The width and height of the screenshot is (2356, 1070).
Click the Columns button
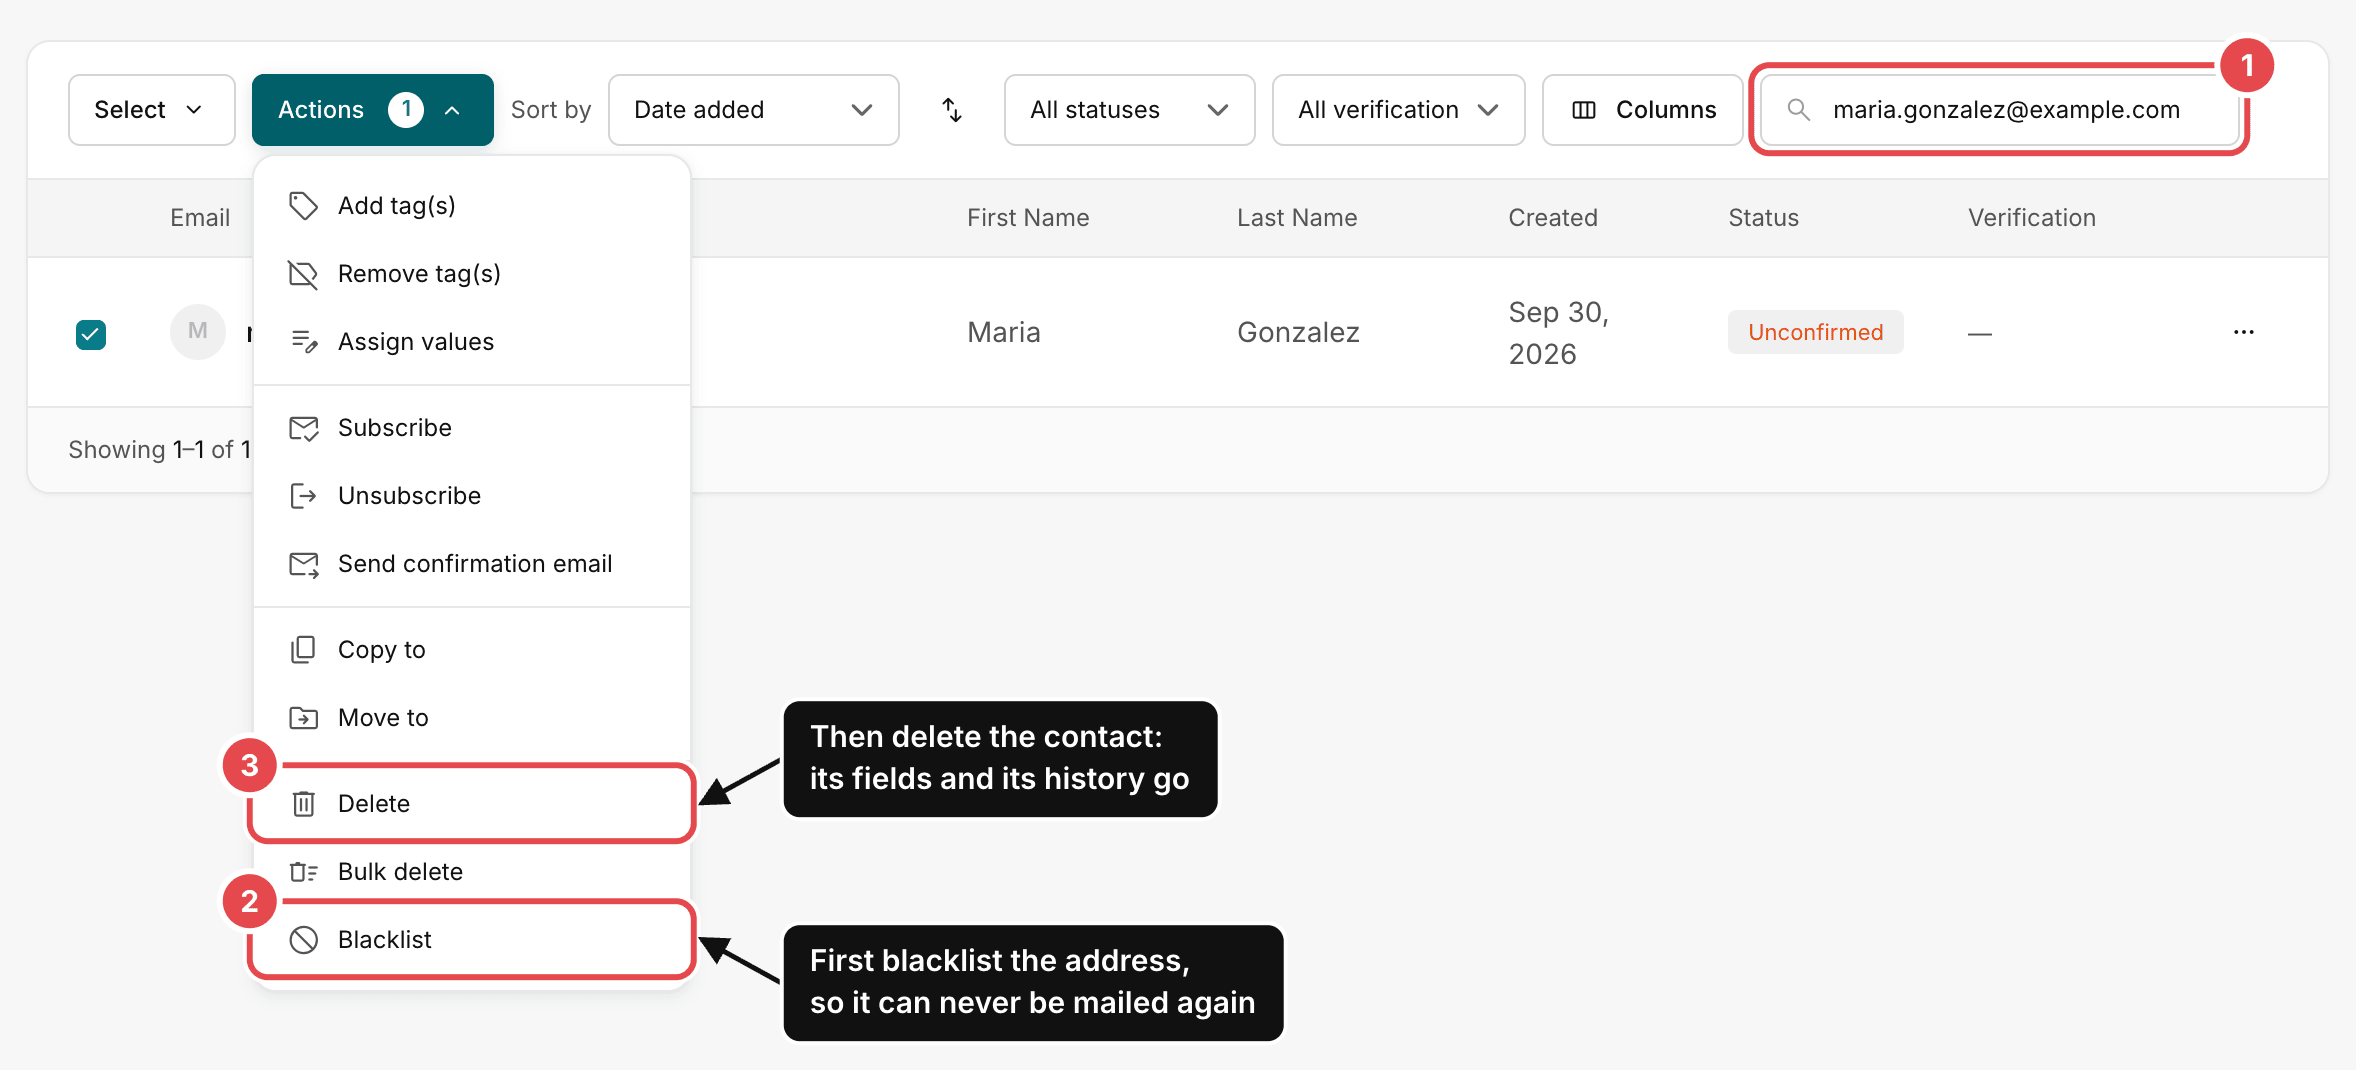[x=1642, y=110]
